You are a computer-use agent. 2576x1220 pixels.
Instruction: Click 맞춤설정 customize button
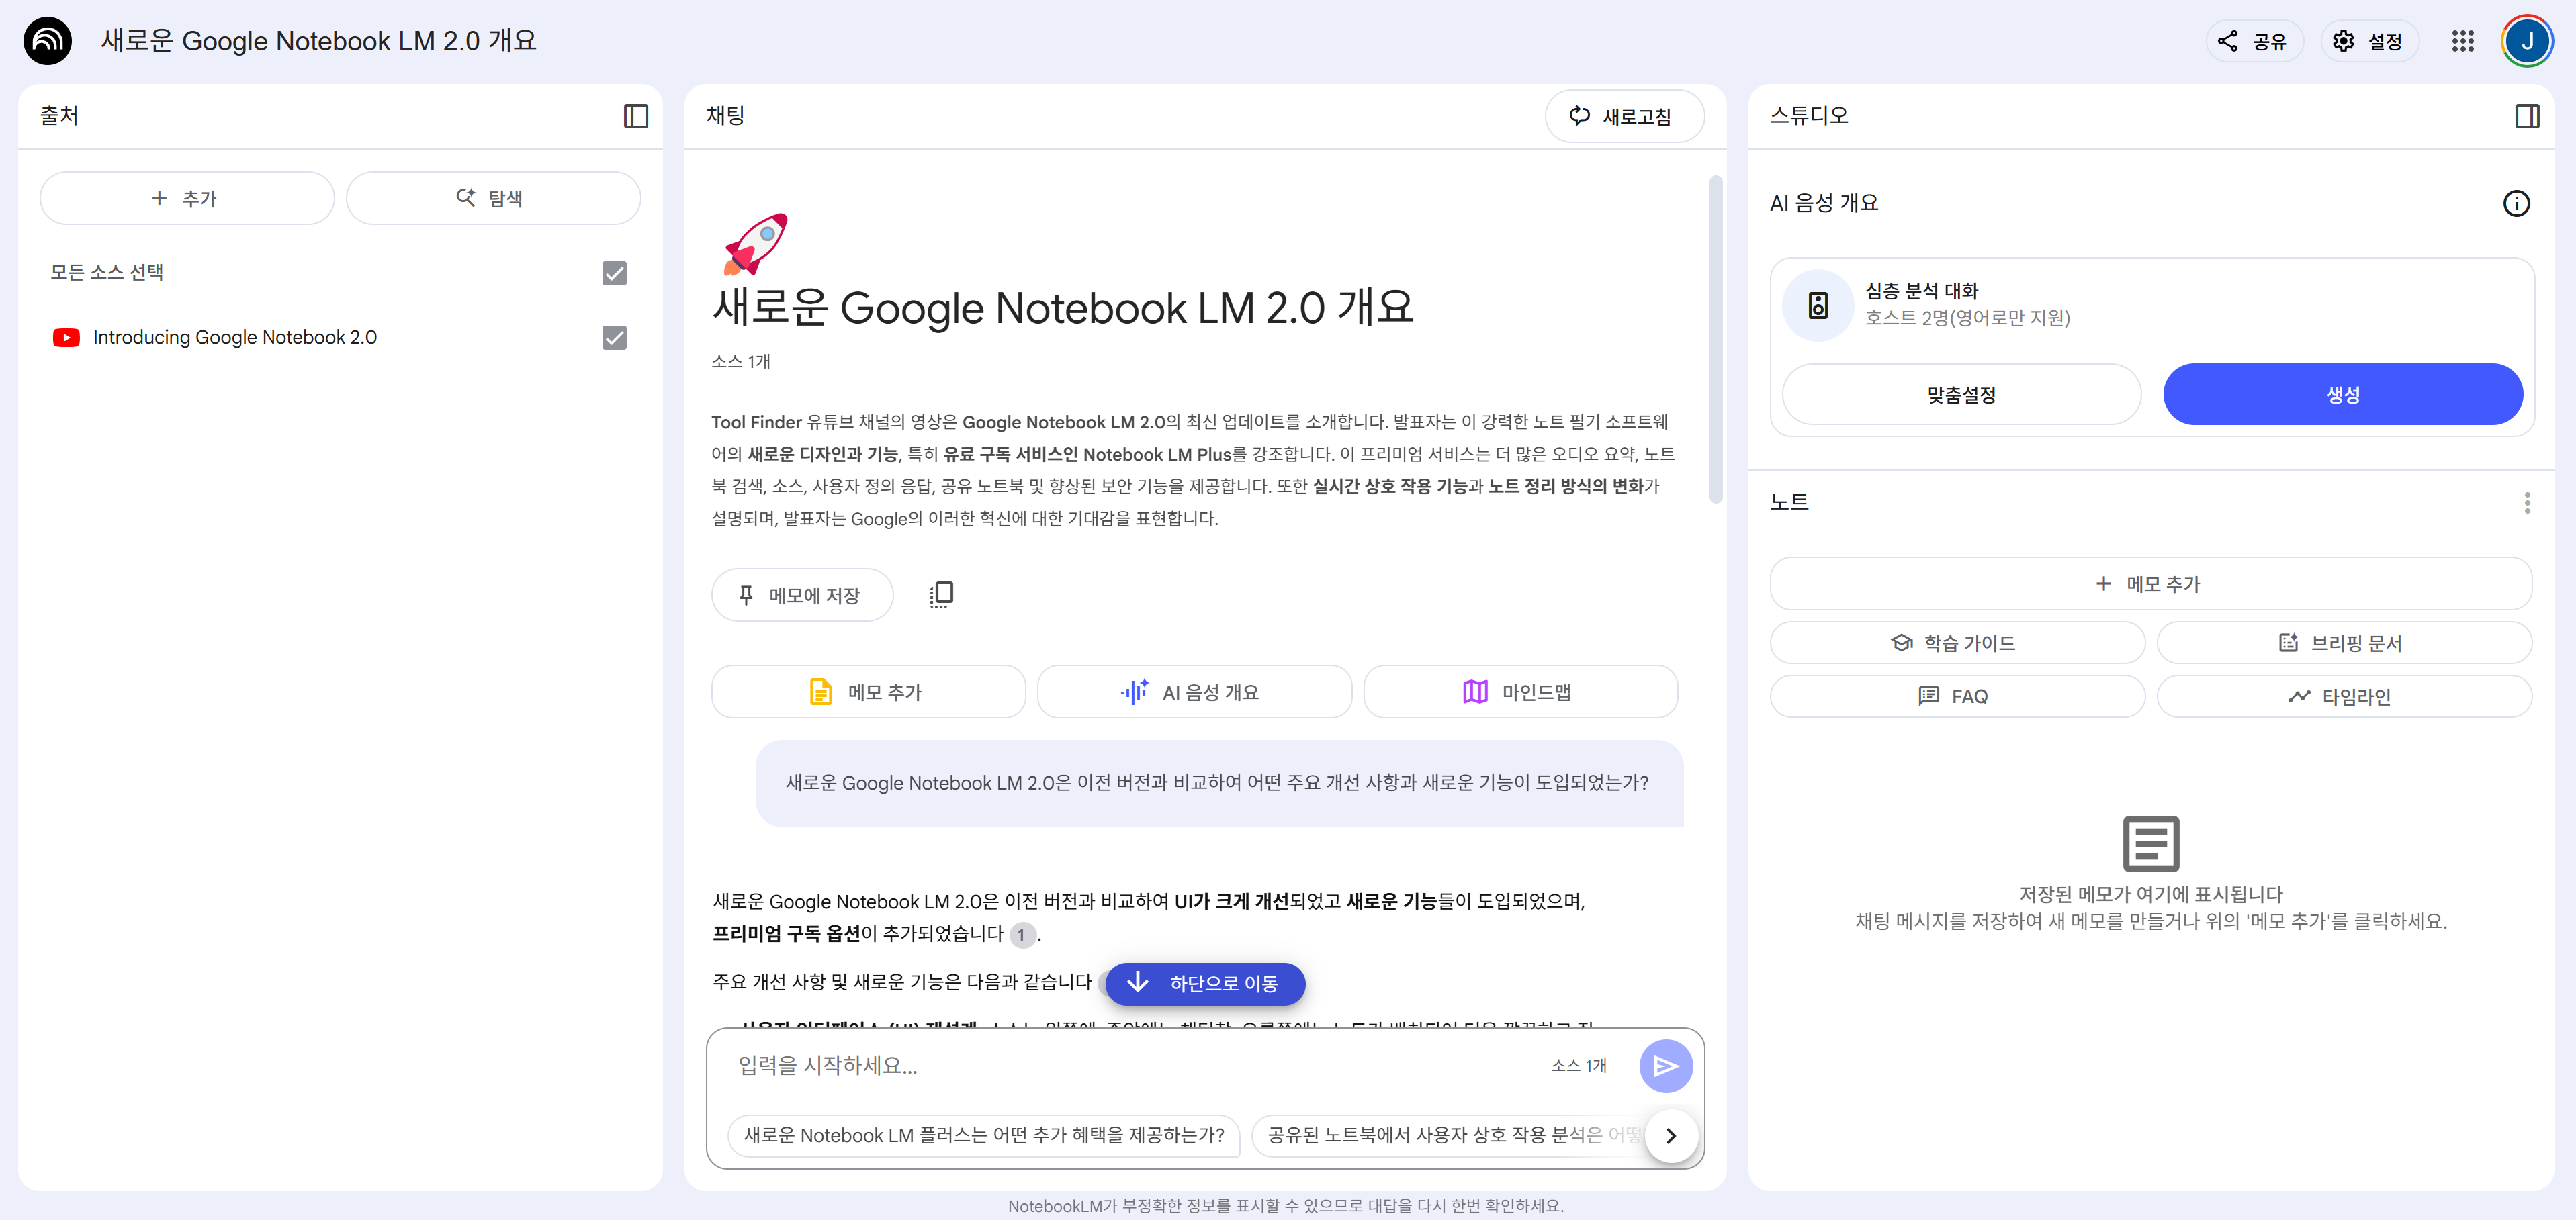coord(1961,395)
